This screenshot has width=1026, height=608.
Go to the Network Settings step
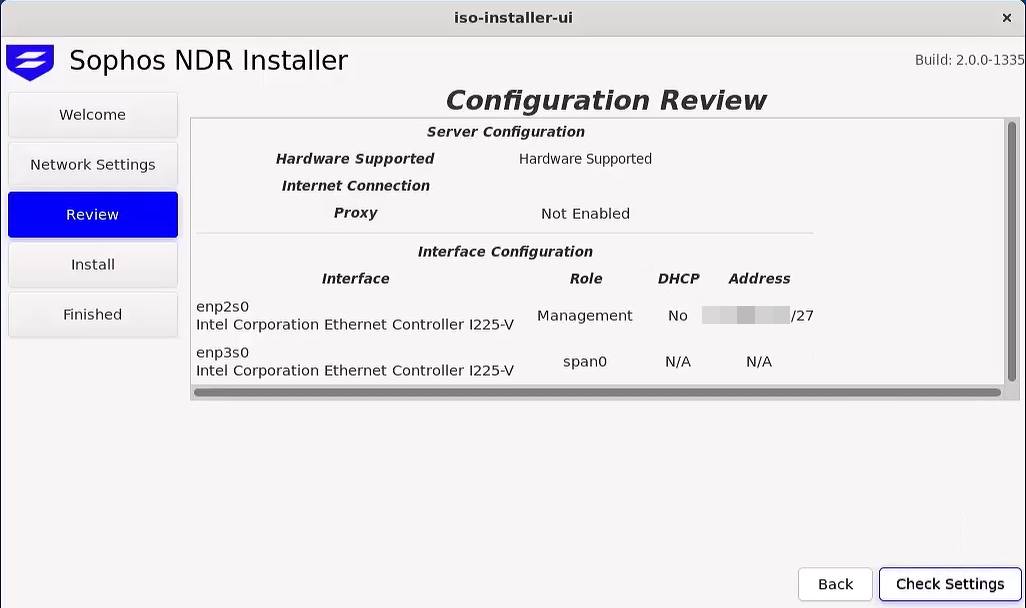(x=93, y=164)
